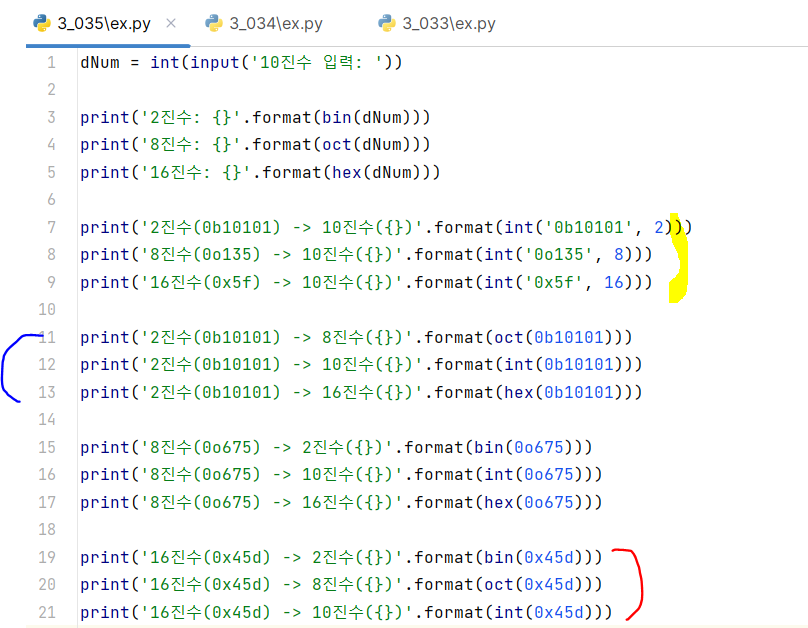Click hex(0o675) on line 17
Image resolution: width=808 pixels, height=628 pixels.
coord(533,502)
